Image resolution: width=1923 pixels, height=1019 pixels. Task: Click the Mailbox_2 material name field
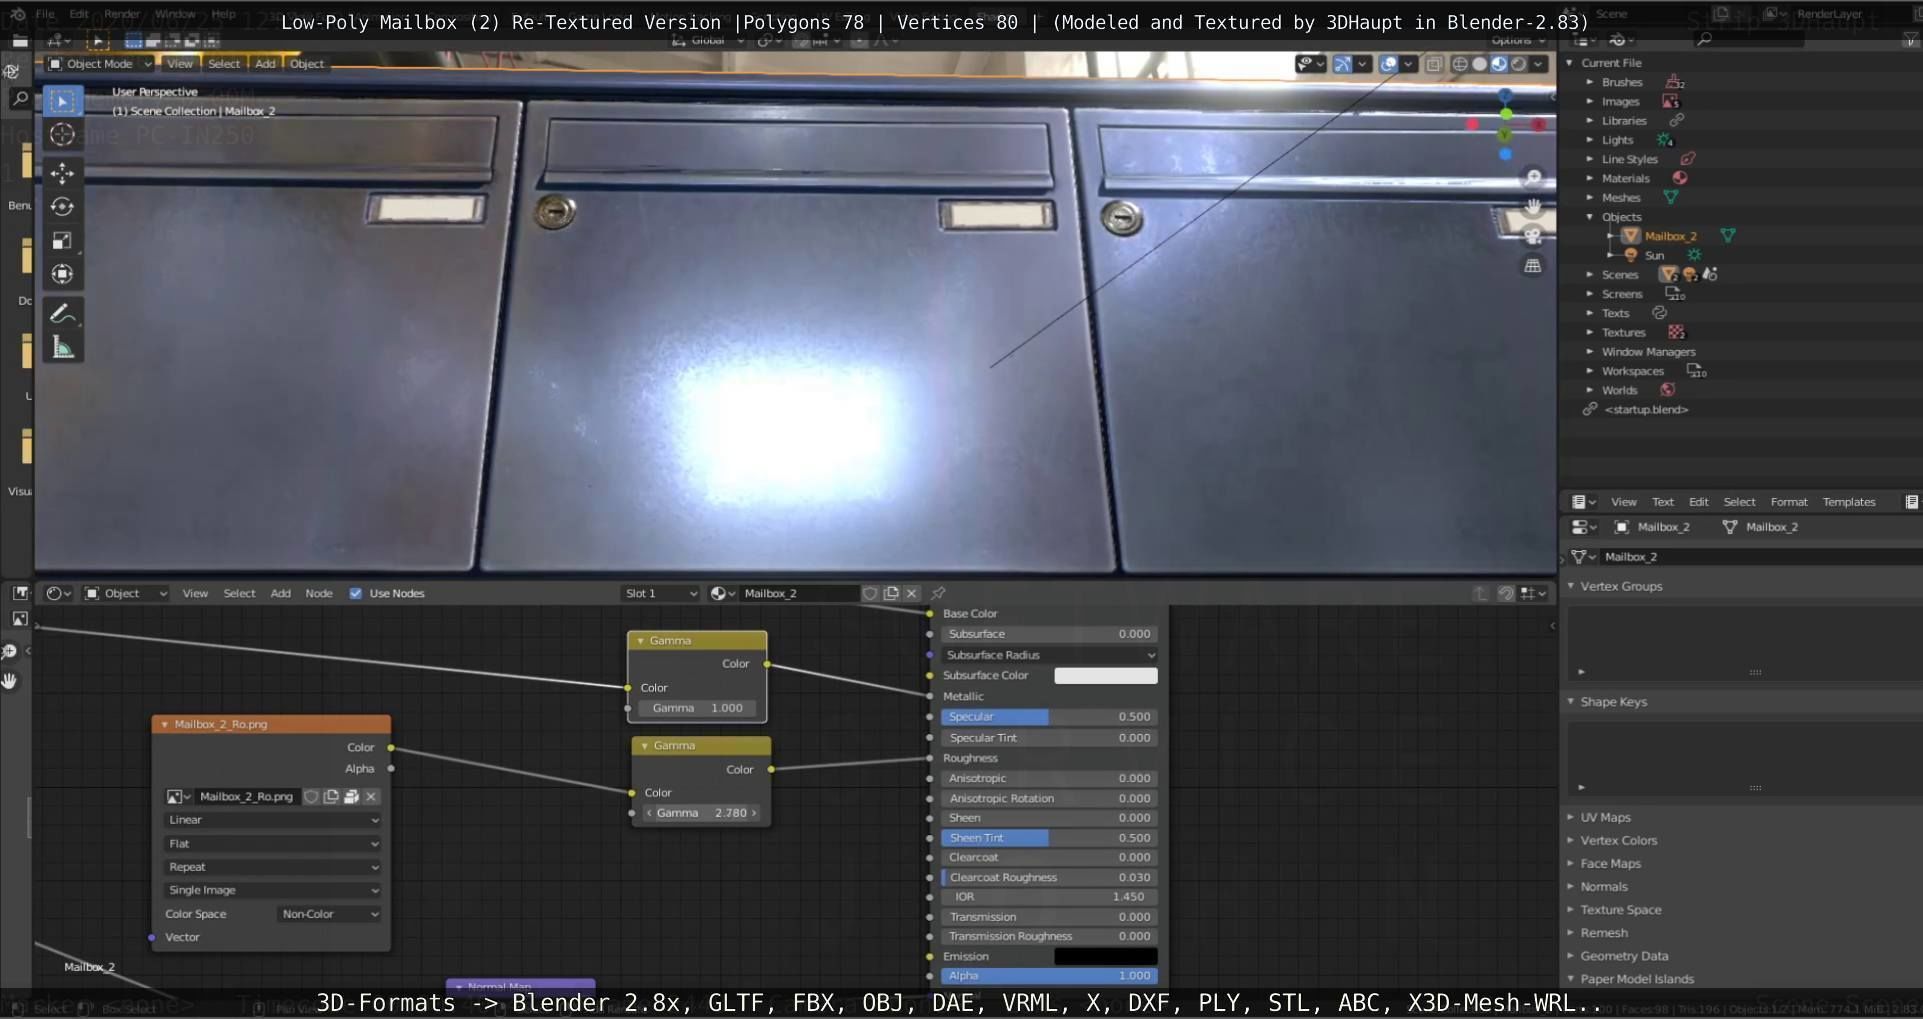tap(799, 593)
